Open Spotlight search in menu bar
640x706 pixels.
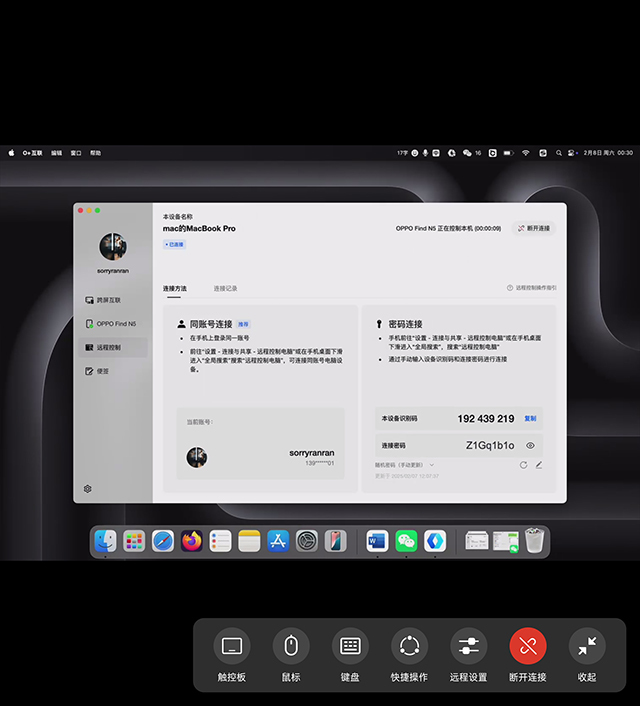point(558,153)
